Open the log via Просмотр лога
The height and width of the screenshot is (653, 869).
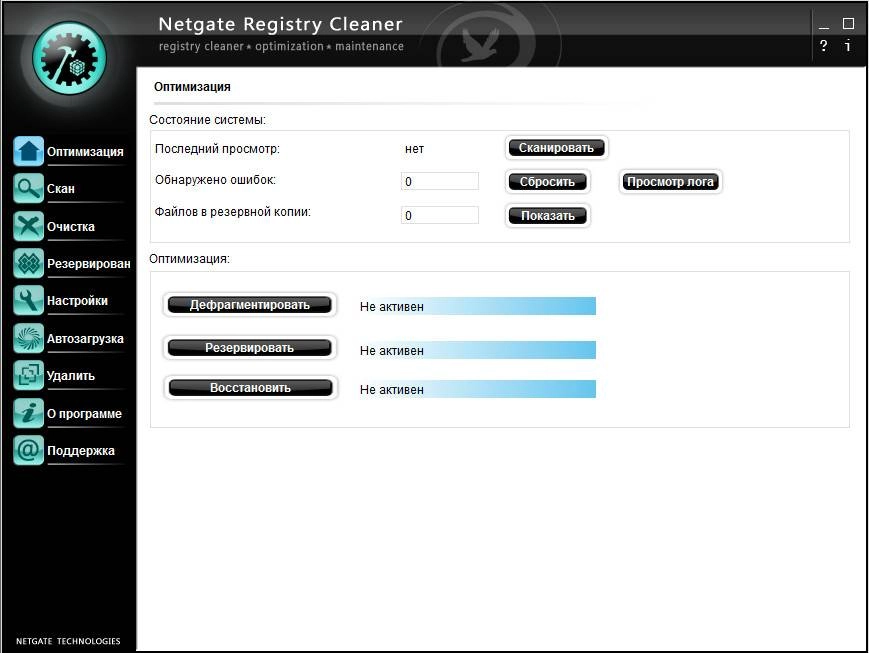click(671, 182)
